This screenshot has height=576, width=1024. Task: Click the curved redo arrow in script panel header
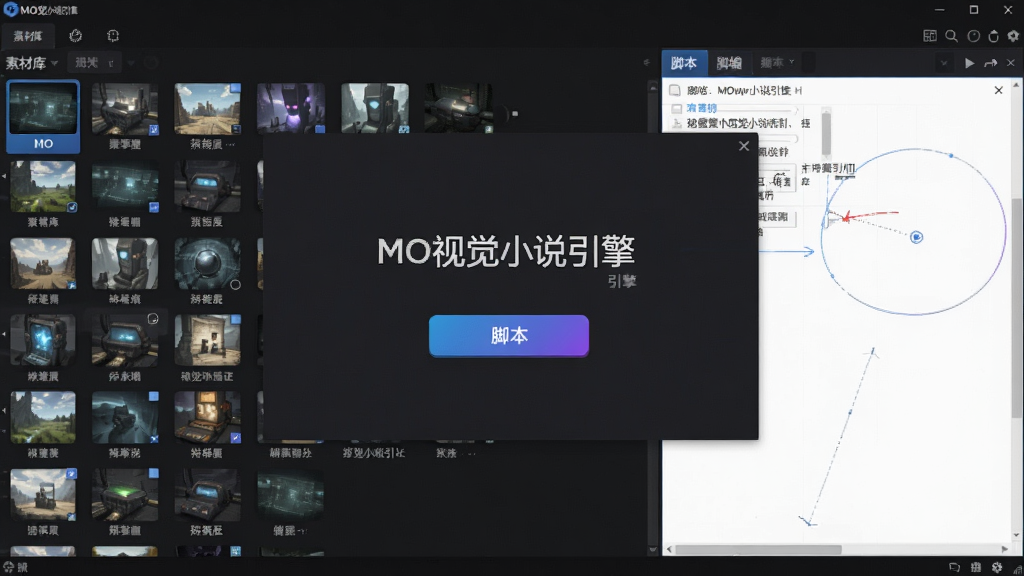click(991, 63)
